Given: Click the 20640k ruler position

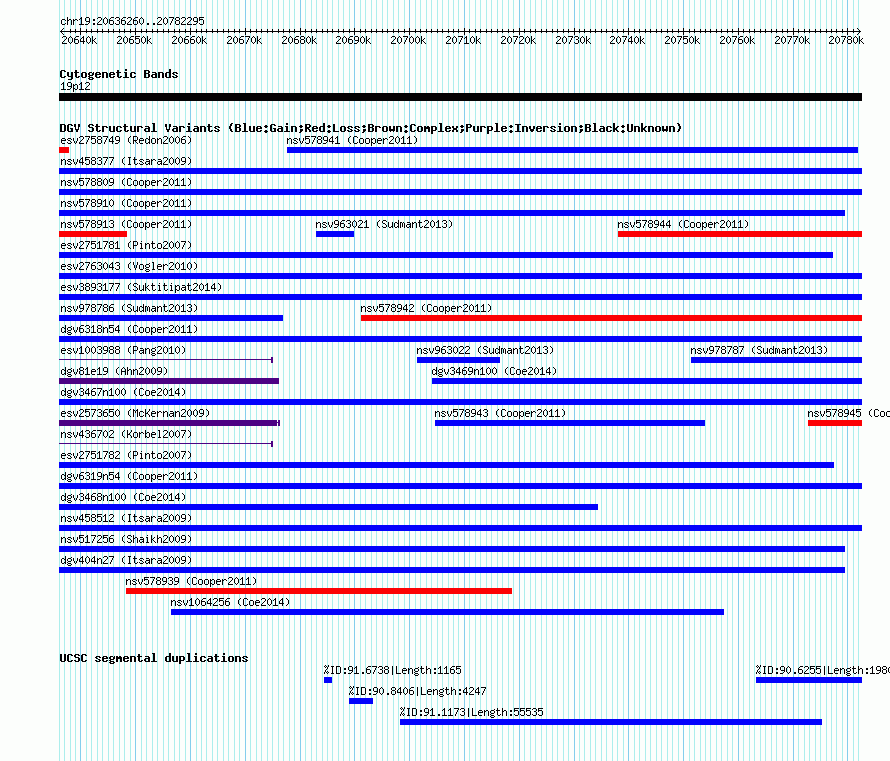Looking at the screenshot, I should (x=79, y=40).
